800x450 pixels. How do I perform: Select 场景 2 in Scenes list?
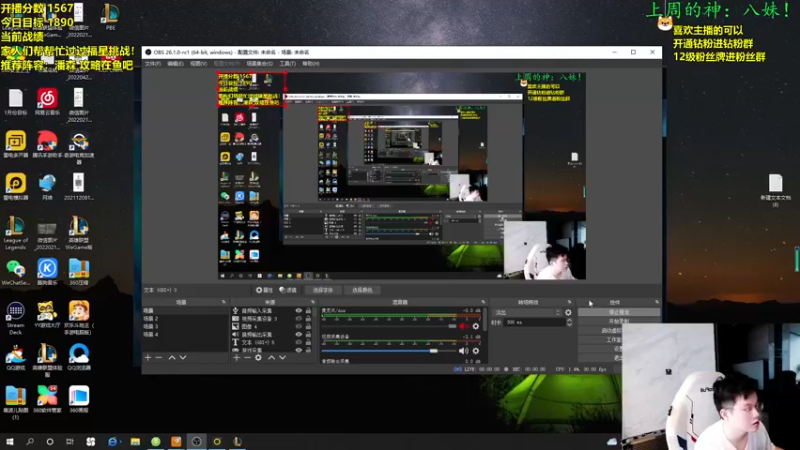185,318
